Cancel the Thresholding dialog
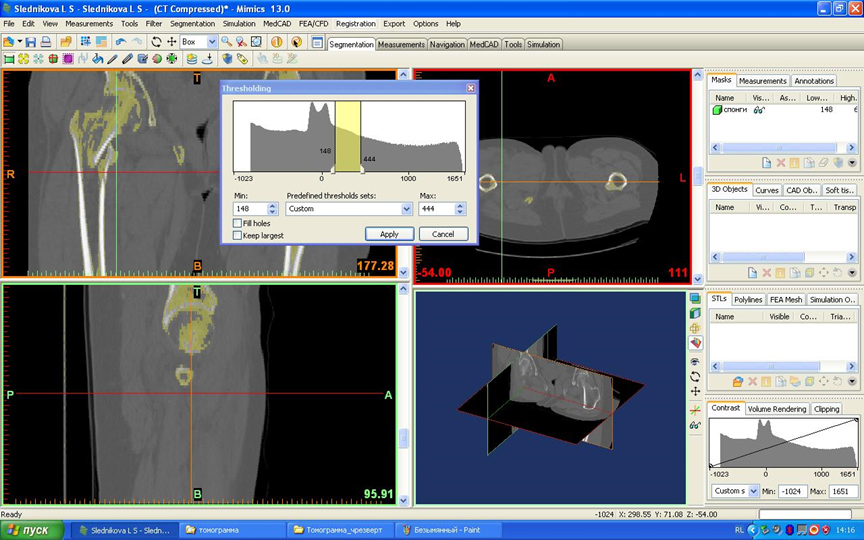Screen dimensions: 864x540 click(x=443, y=234)
